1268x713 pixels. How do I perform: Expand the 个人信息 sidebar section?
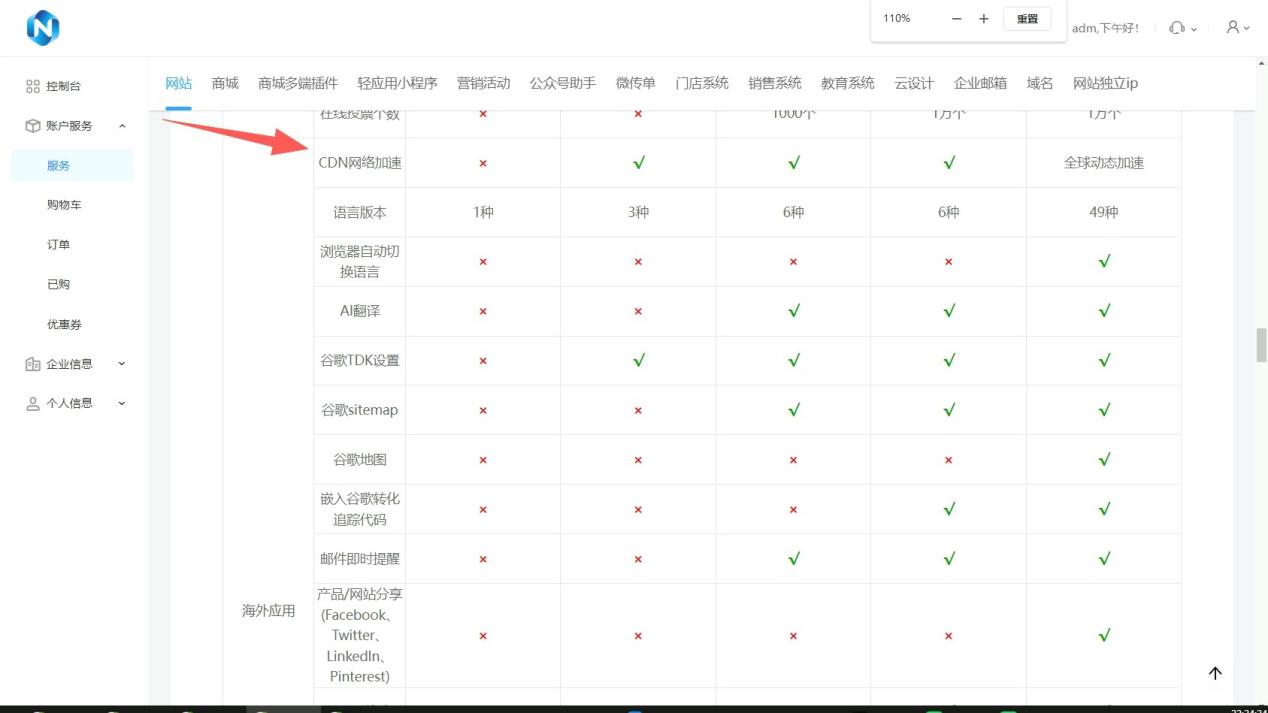[122, 403]
